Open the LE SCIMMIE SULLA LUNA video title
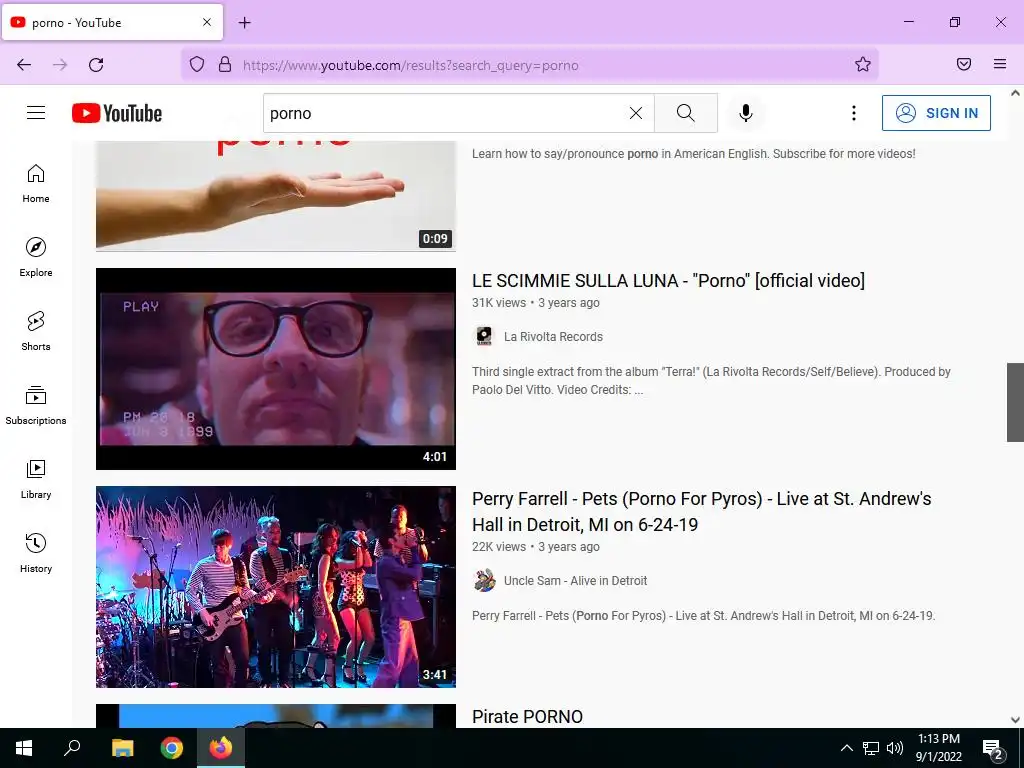Image resolution: width=1024 pixels, height=768 pixels. (x=668, y=281)
